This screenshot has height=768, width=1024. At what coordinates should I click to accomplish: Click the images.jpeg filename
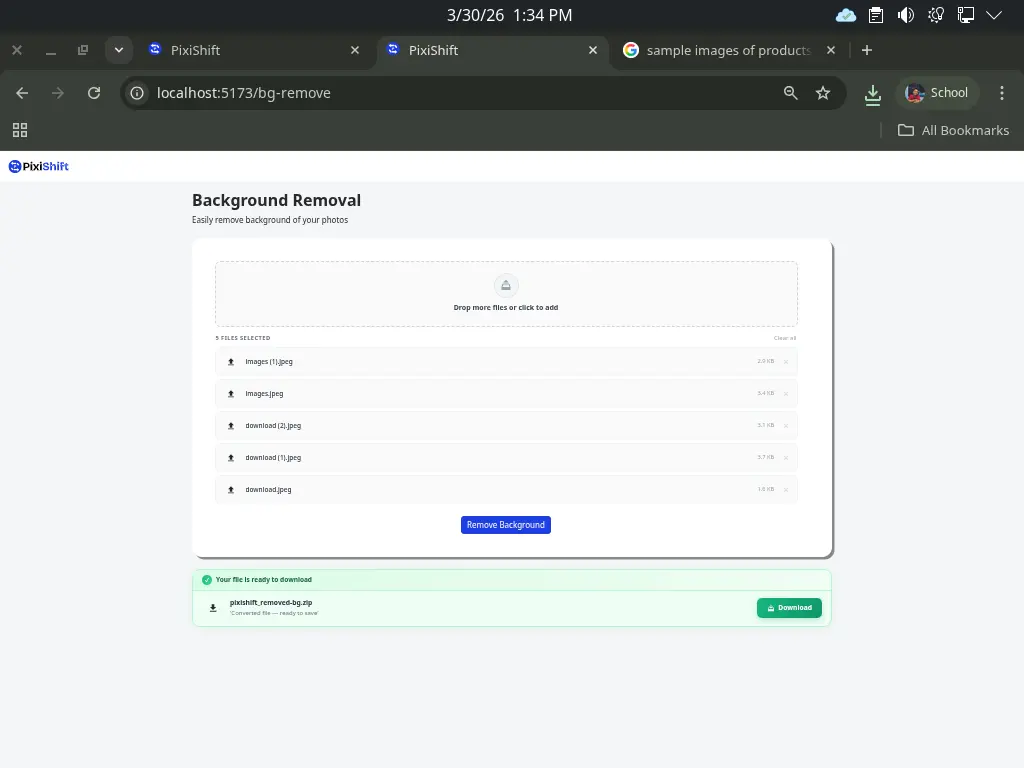coord(264,394)
